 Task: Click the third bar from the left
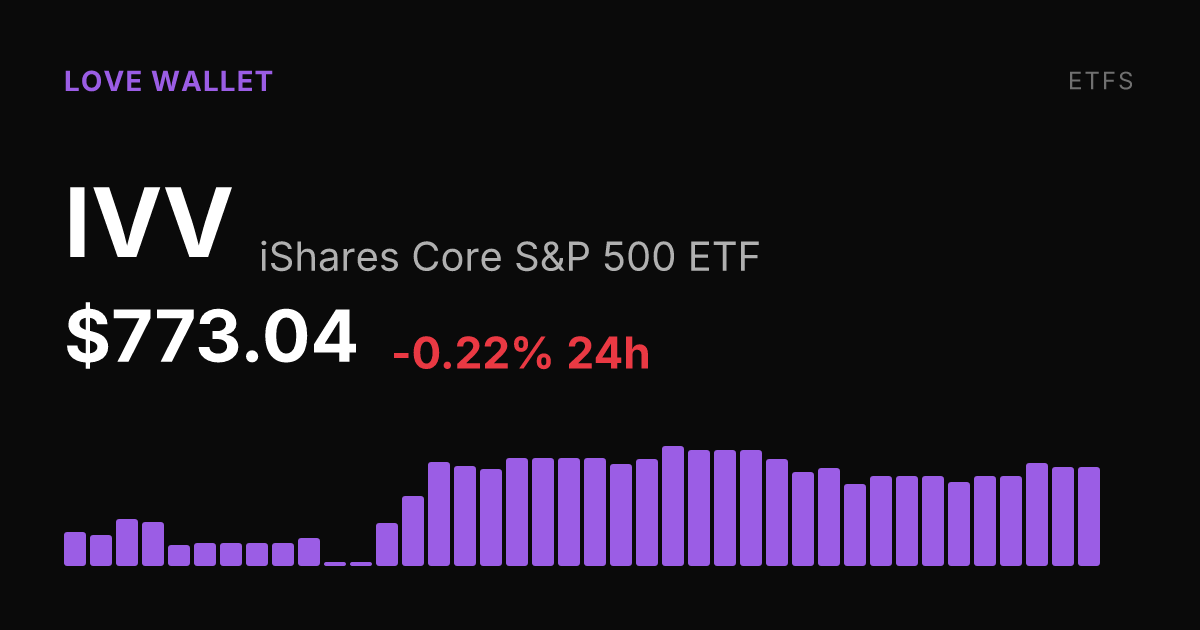[127, 542]
